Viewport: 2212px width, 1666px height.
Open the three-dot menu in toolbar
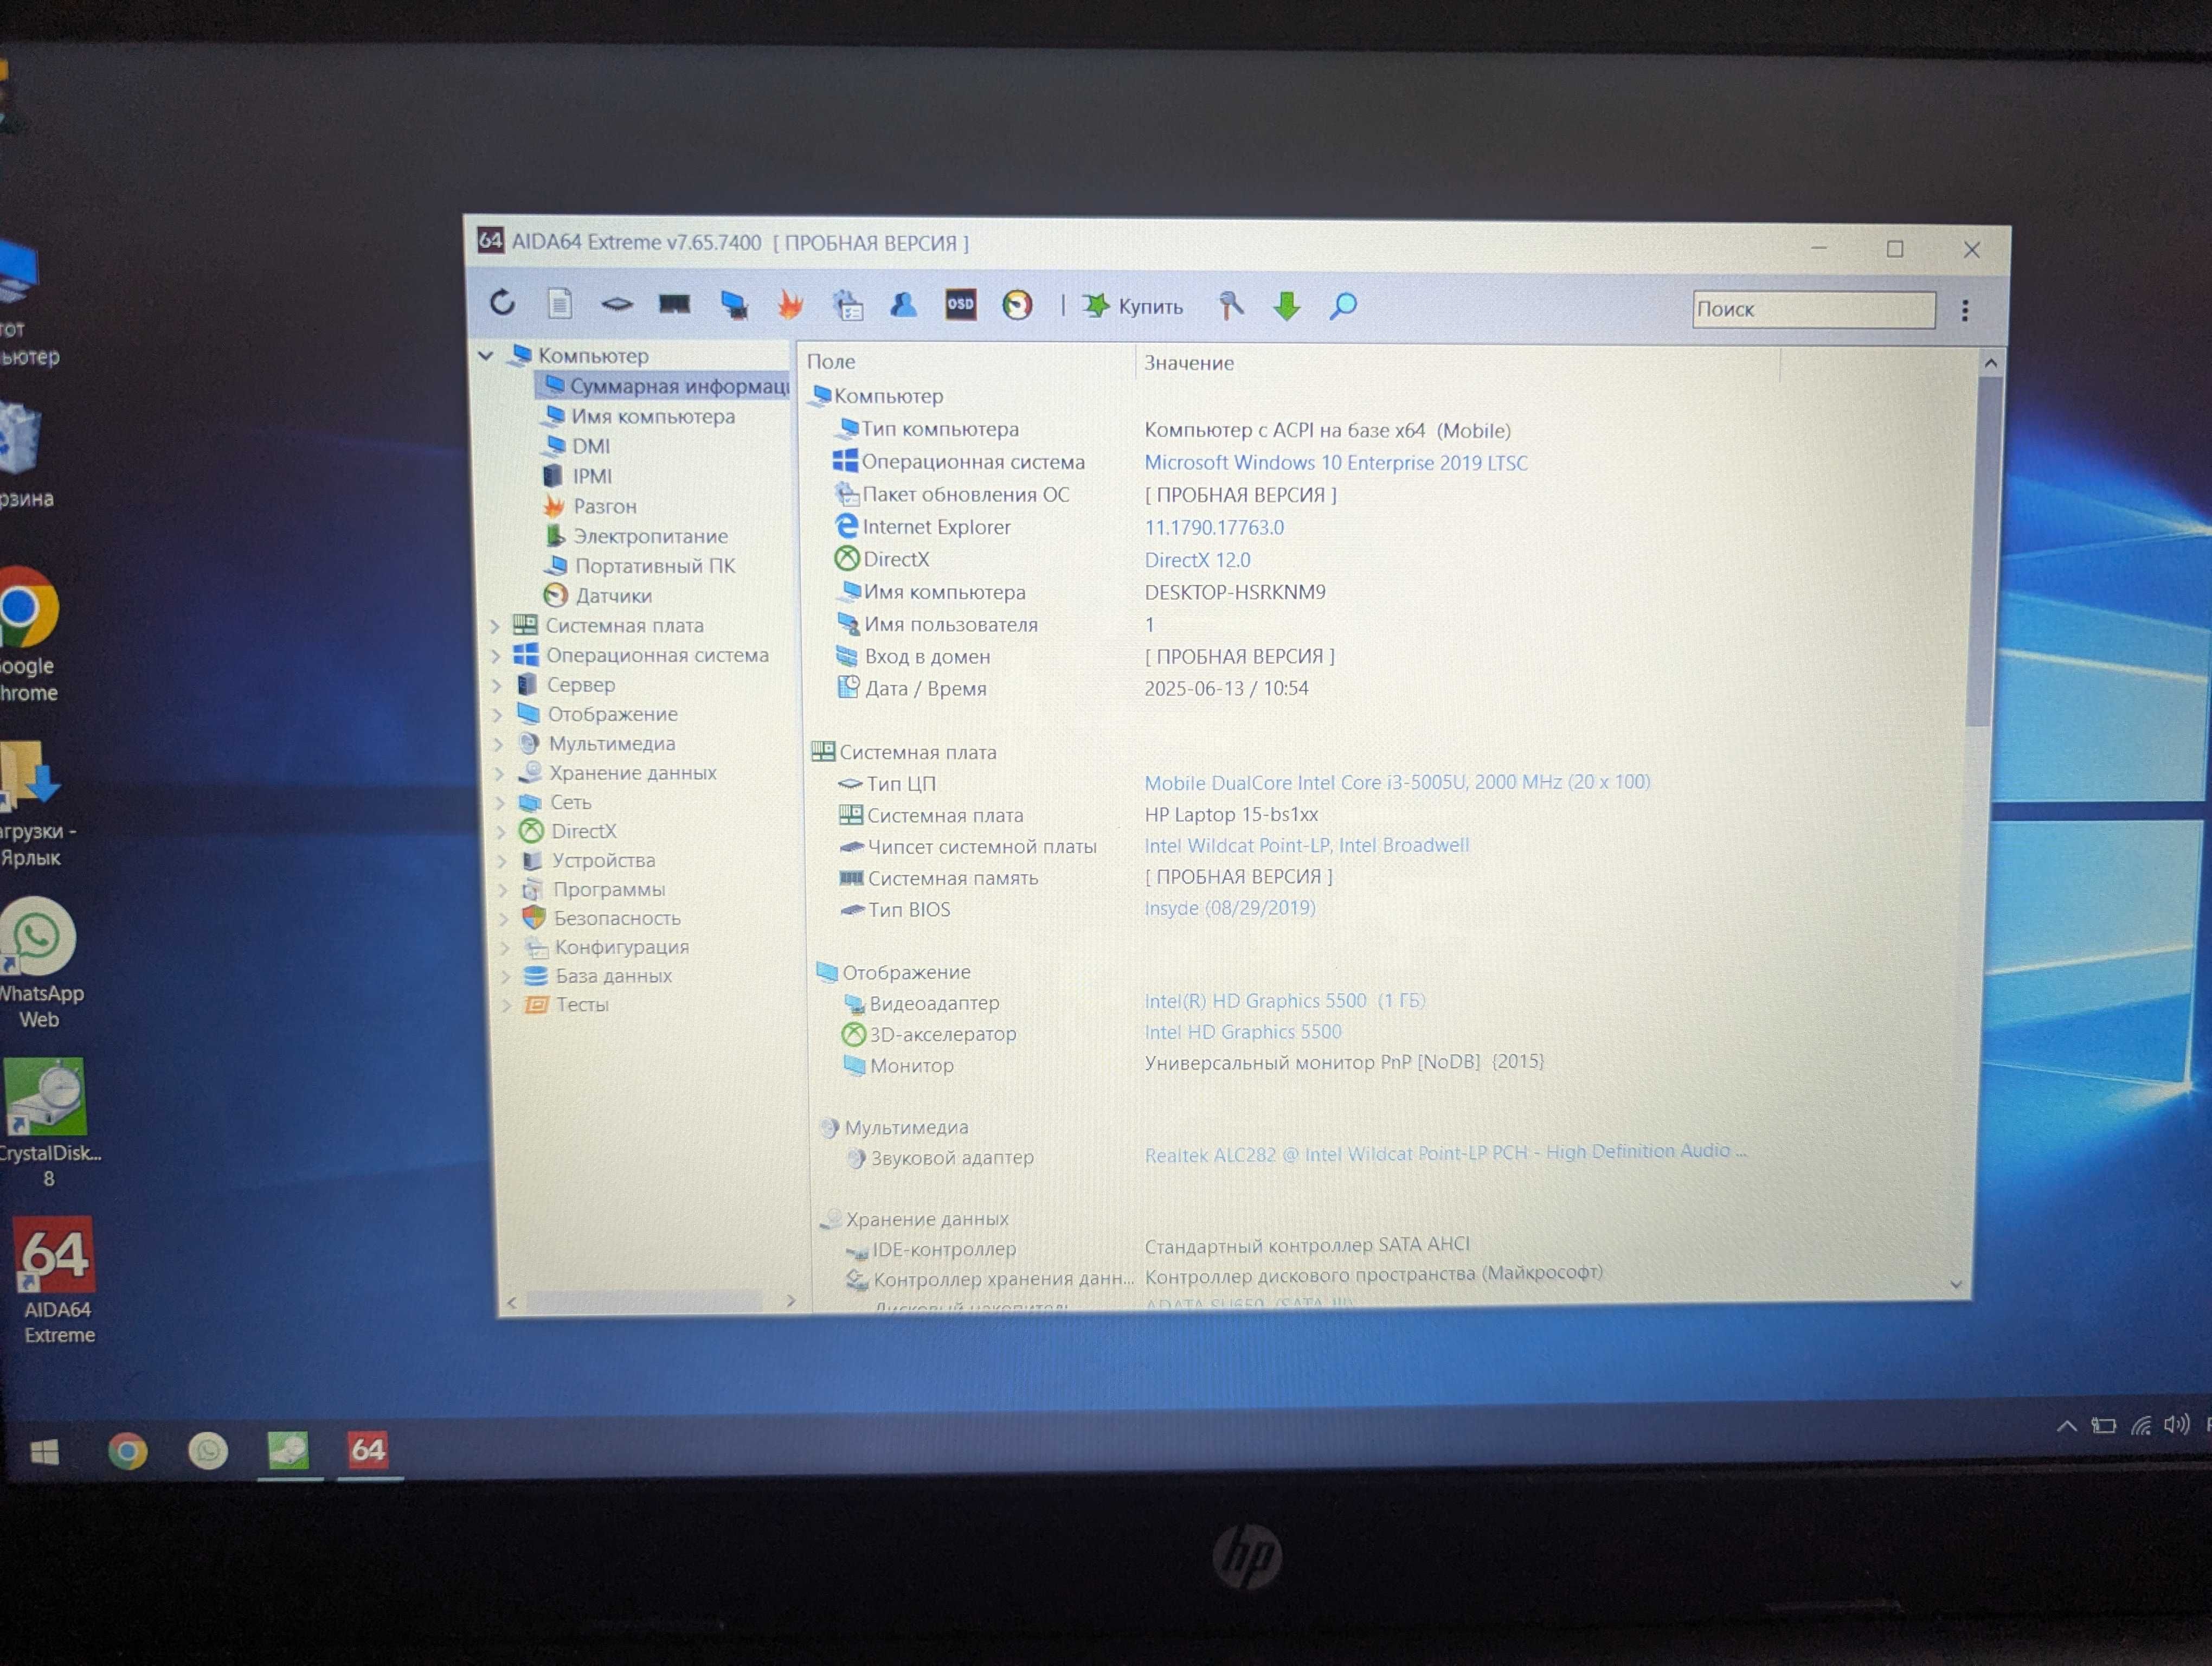[1965, 310]
